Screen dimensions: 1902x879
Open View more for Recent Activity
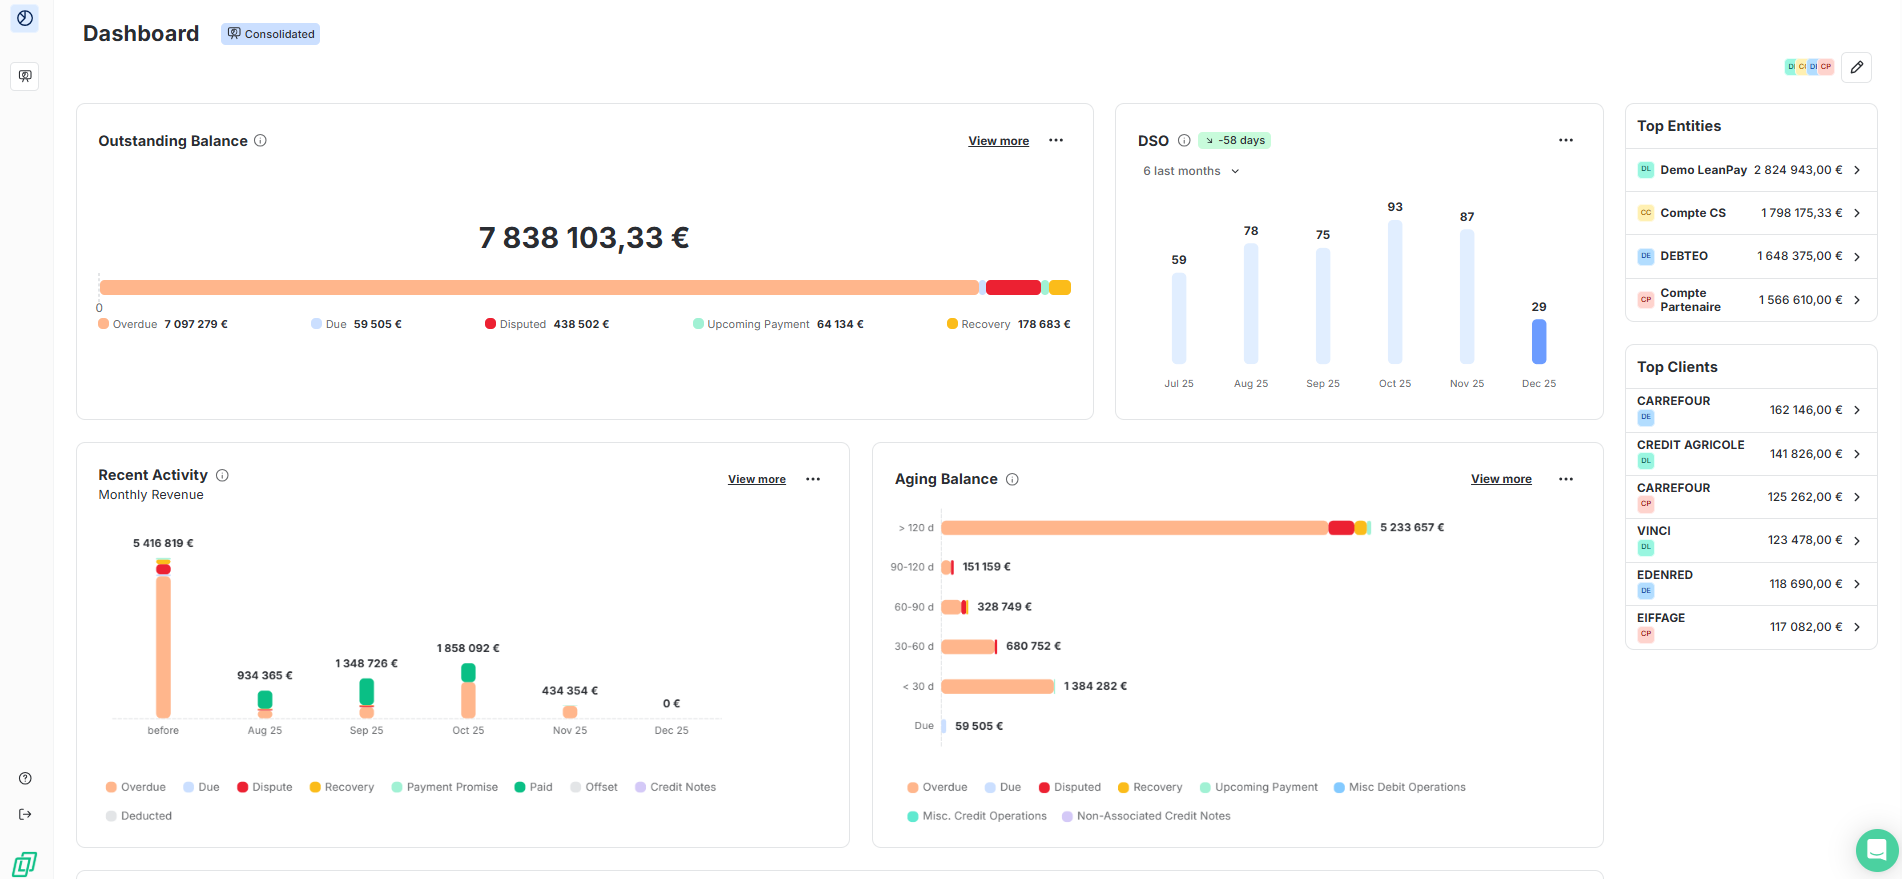(x=756, y=480)
